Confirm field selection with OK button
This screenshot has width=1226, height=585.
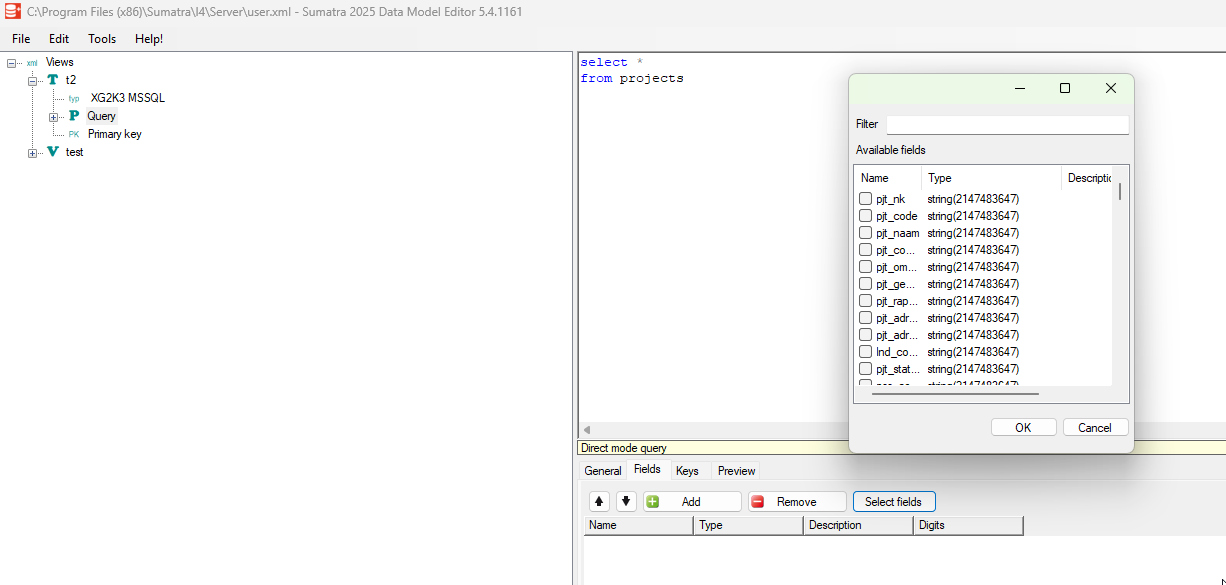coord(1023,427)
